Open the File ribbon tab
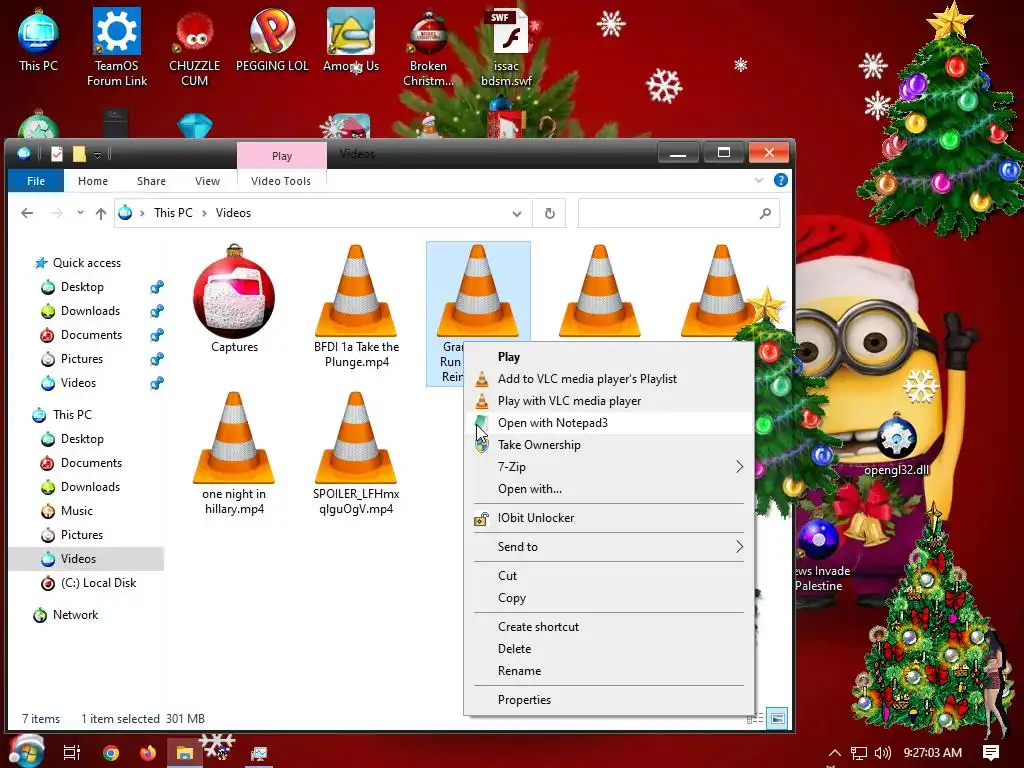This screenshot has width=1024, height=768. [36, 181]
